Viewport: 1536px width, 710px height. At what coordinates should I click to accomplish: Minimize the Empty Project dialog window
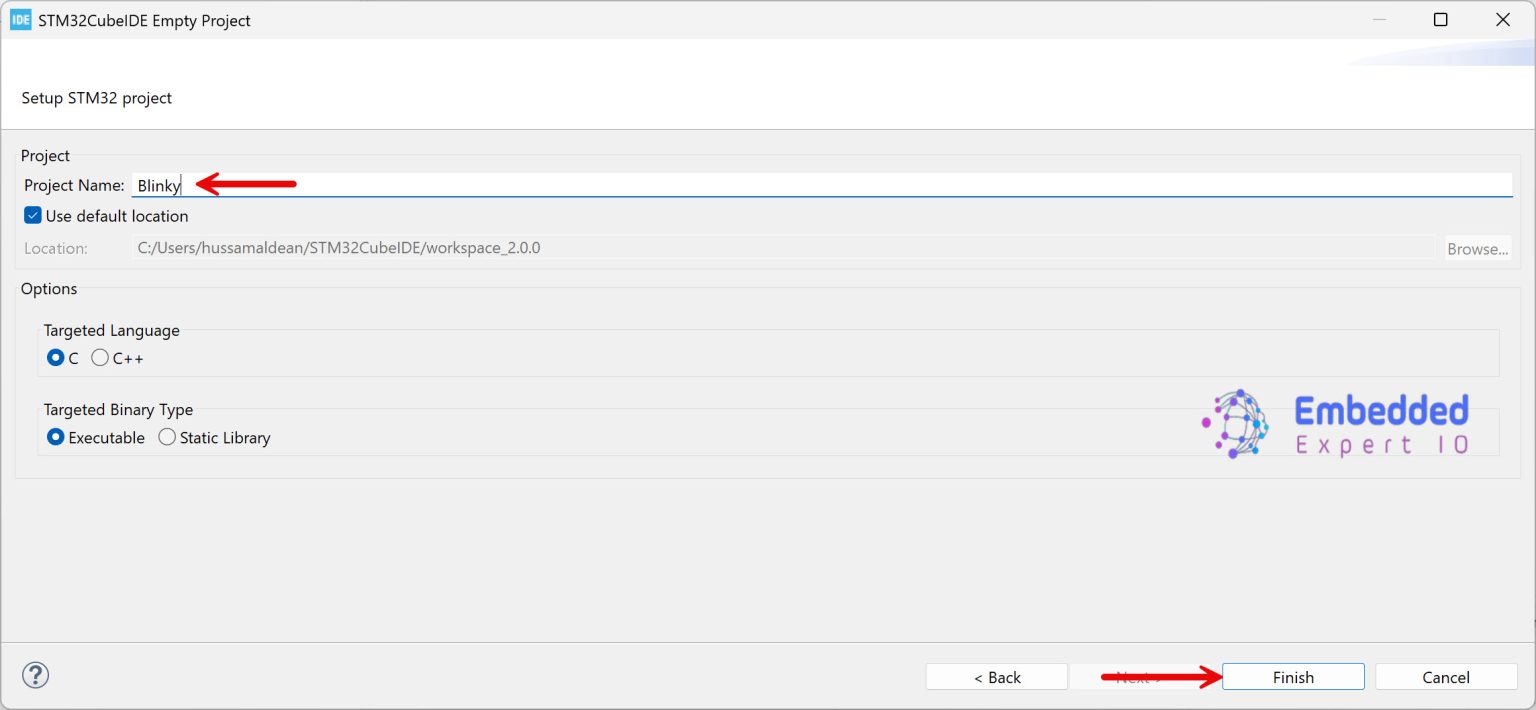click(1379, 20)
